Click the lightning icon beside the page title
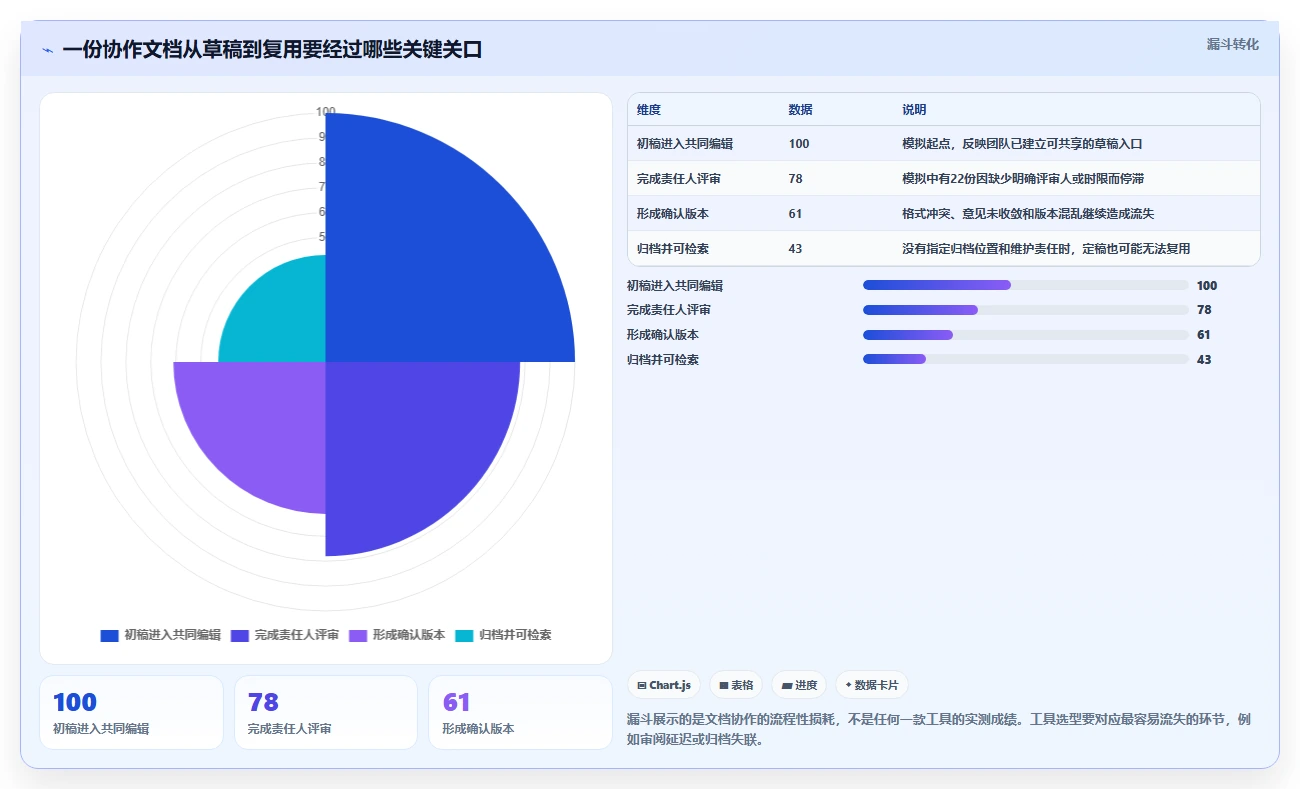The image size is (1300, 789). [47, 50]
